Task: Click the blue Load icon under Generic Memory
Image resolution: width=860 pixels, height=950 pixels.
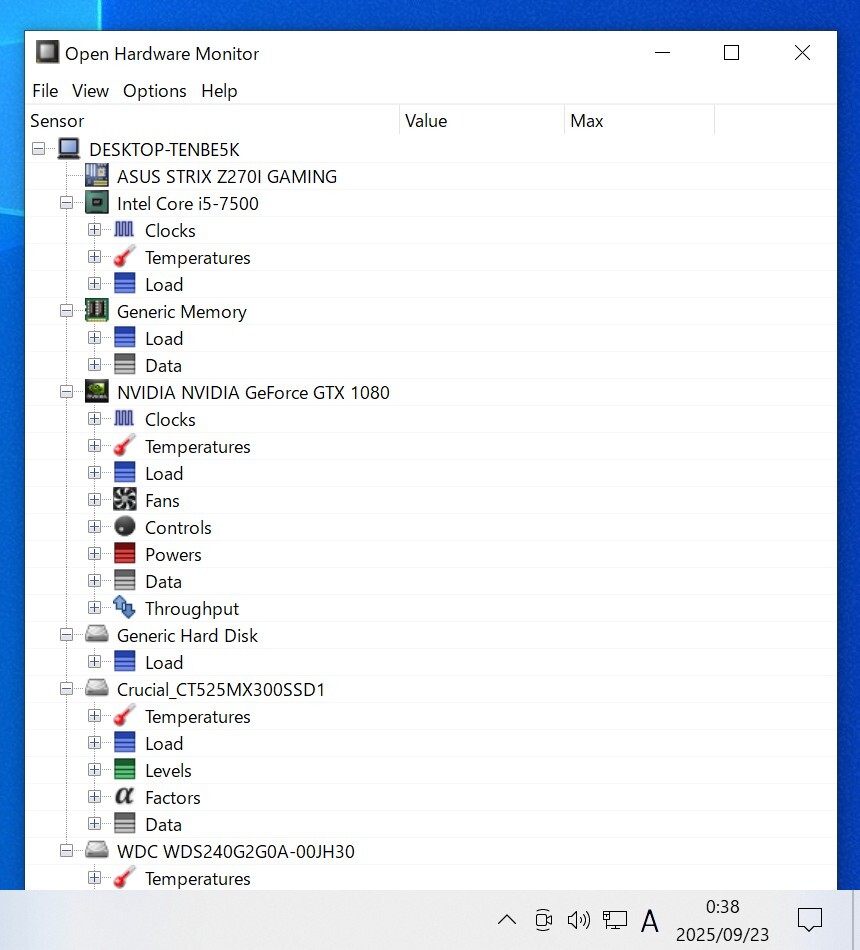Action: (124, 337)
